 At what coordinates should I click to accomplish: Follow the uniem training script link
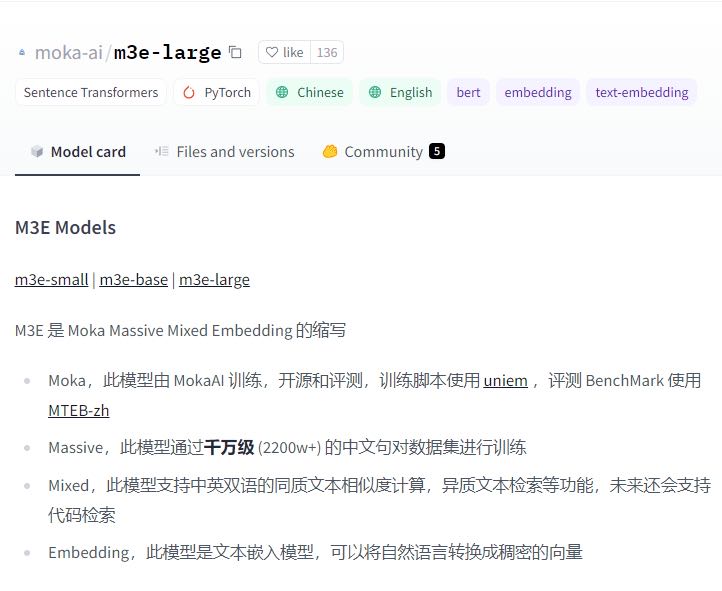(505, 381)
